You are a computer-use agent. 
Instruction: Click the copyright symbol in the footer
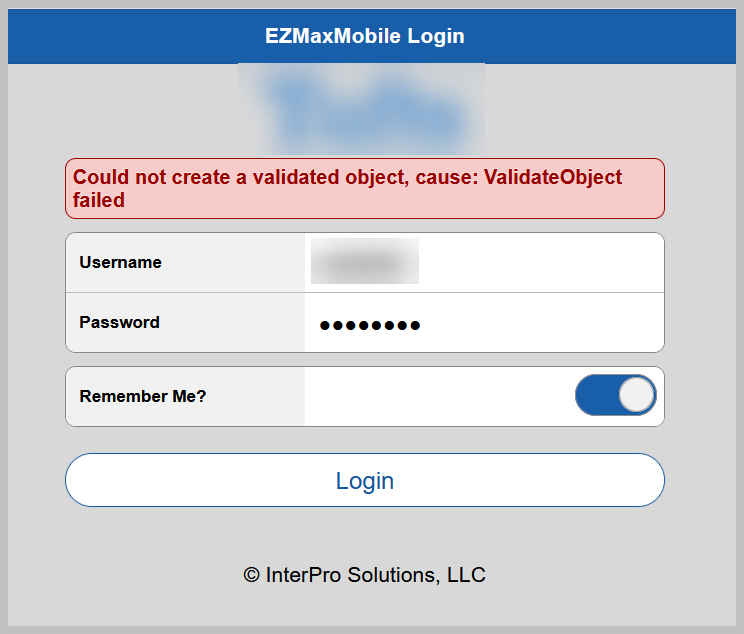coord(251,575)
